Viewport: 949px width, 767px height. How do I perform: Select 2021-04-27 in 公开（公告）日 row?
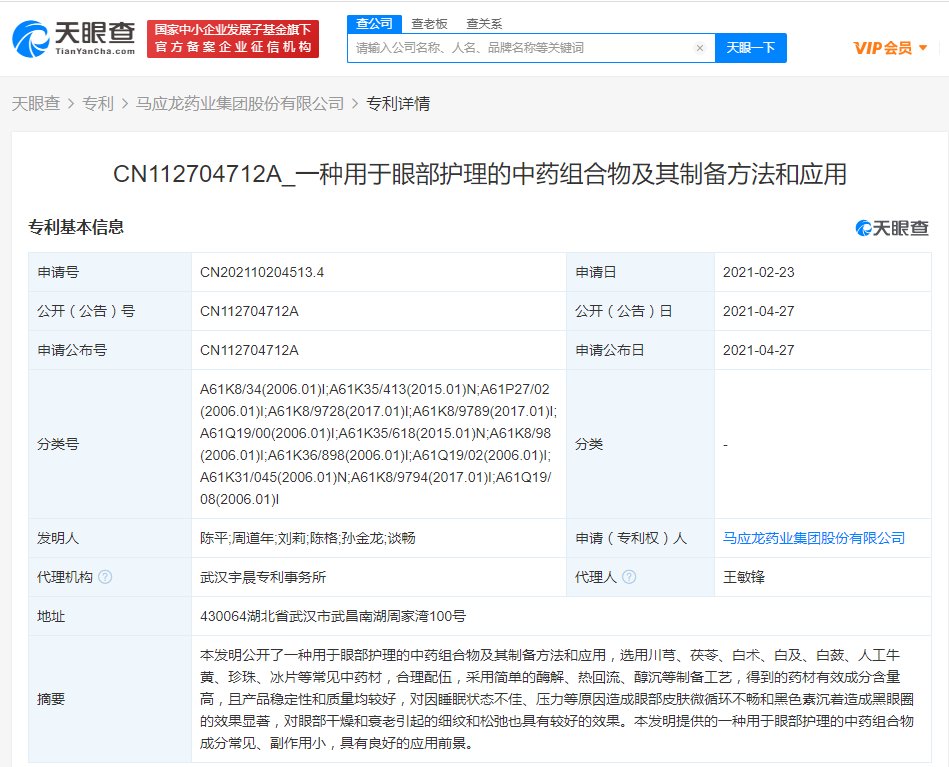758,311
